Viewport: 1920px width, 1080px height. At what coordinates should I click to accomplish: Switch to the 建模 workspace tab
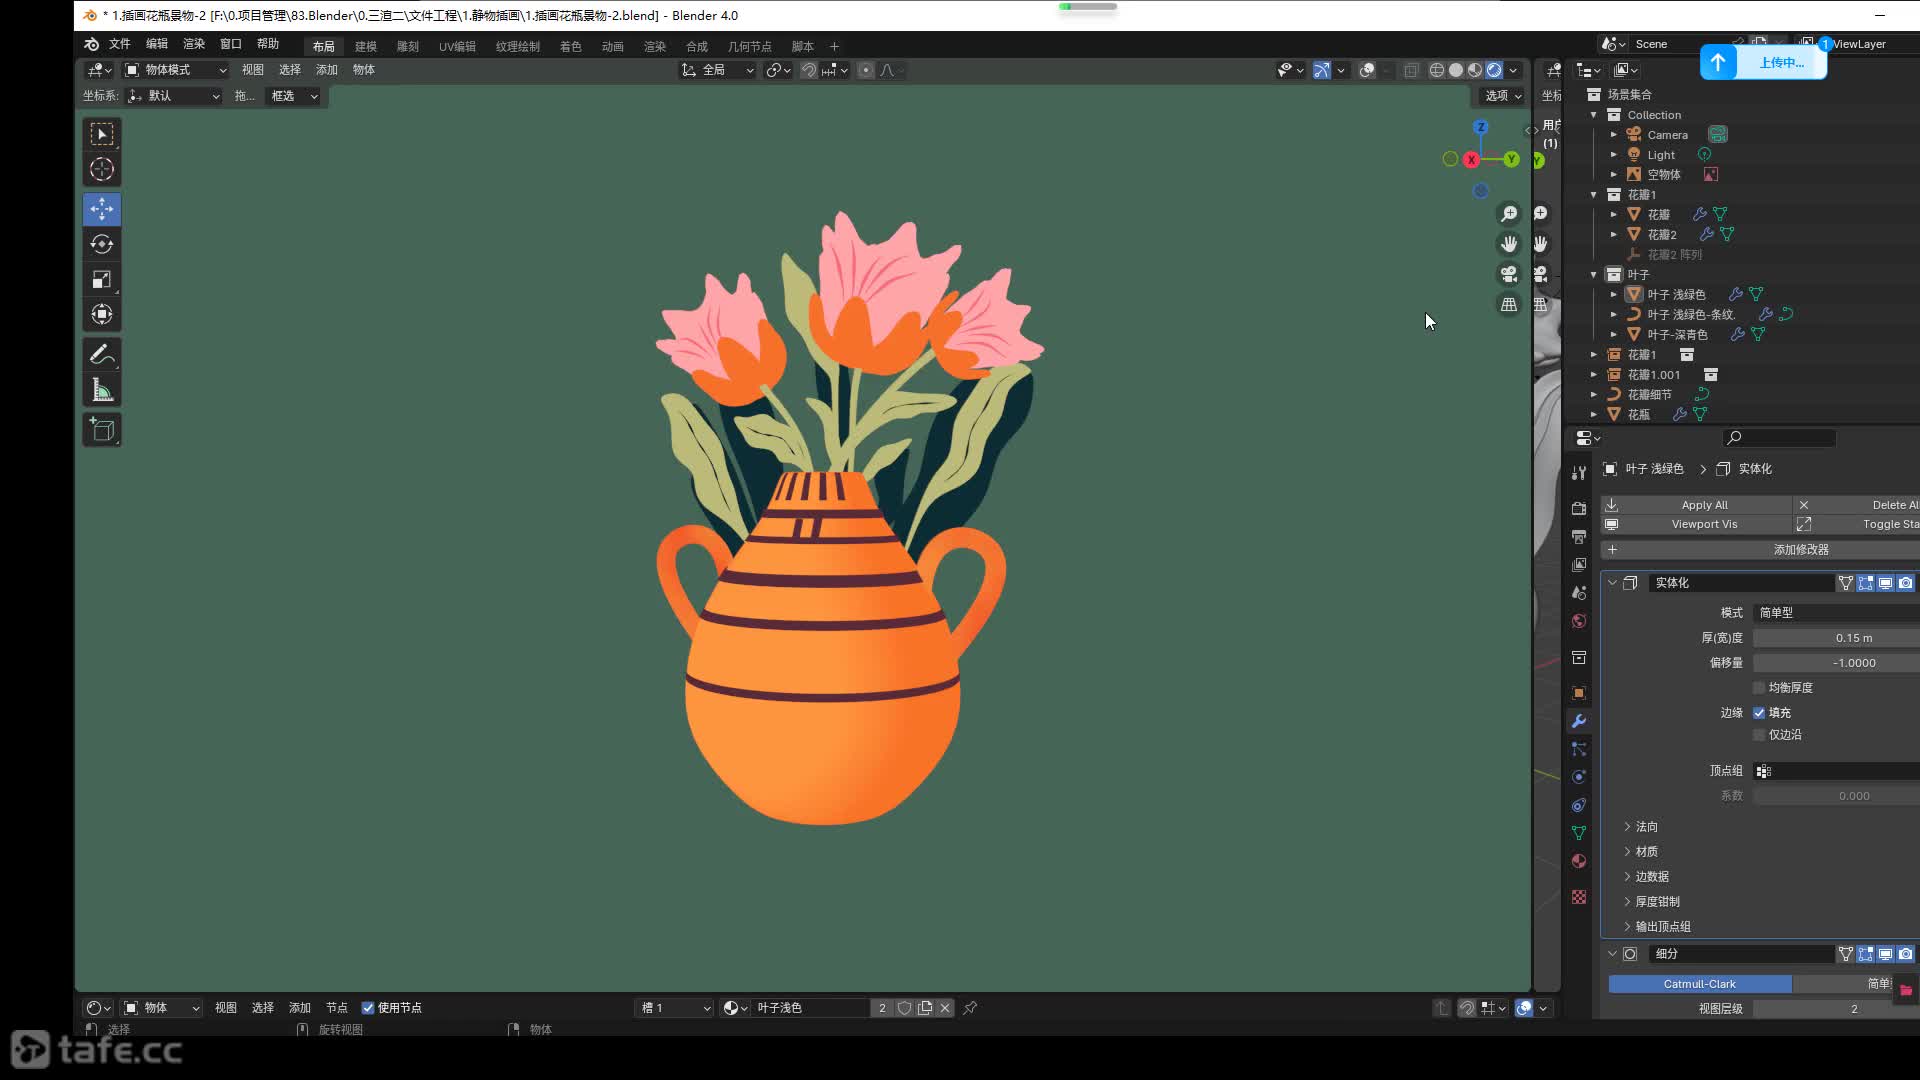(366, 47)
